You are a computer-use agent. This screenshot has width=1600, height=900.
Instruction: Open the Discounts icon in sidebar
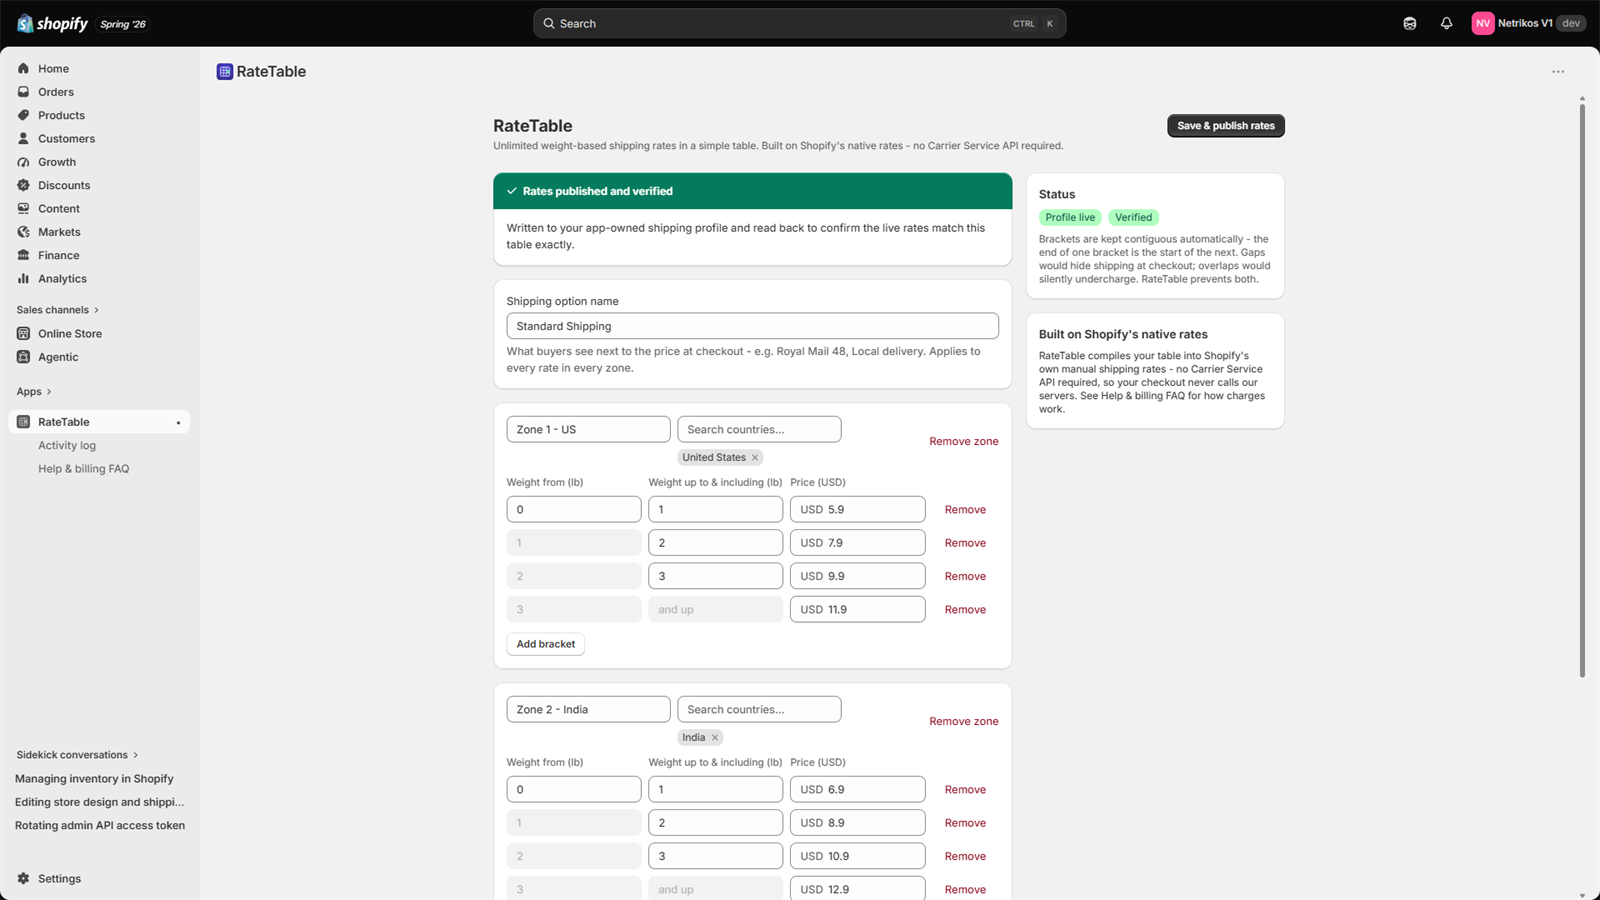[23, 185]
